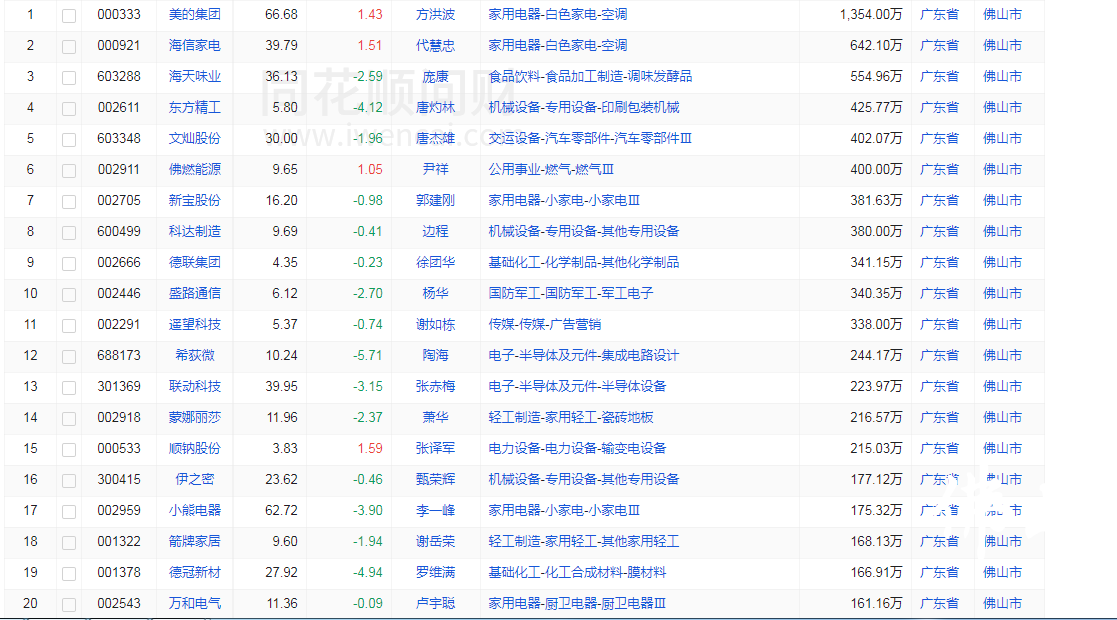Check the box for 箭牌家居

(69, 543)
